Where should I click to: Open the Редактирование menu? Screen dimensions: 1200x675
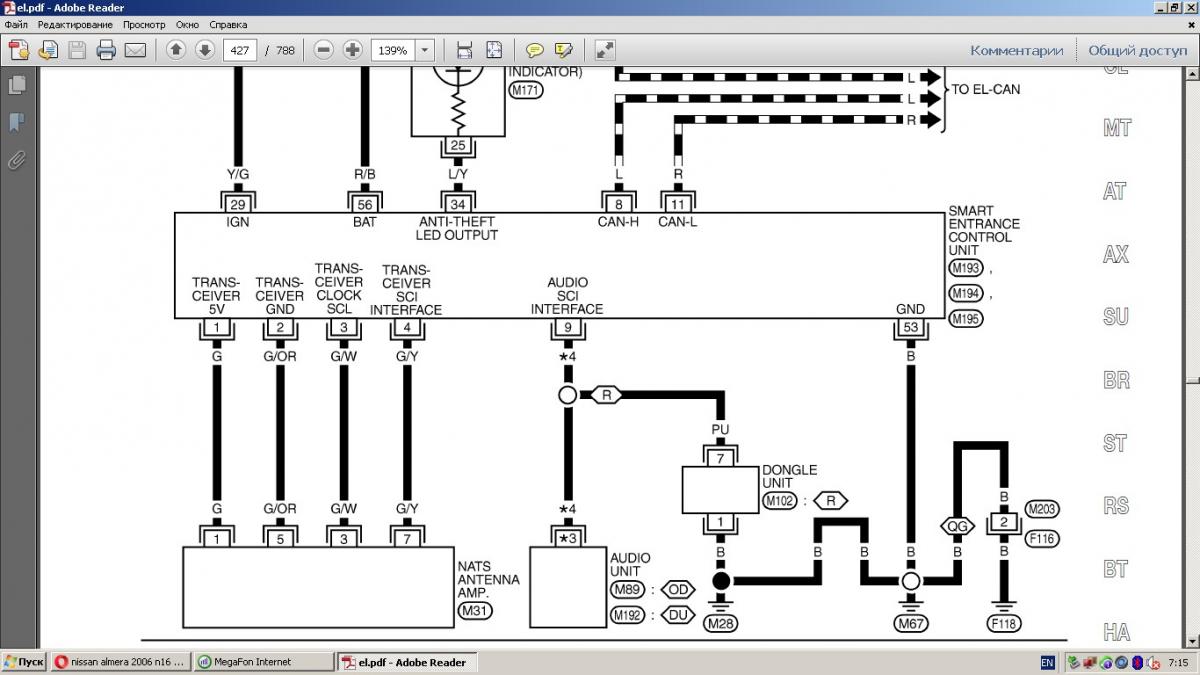click(75, 23)
